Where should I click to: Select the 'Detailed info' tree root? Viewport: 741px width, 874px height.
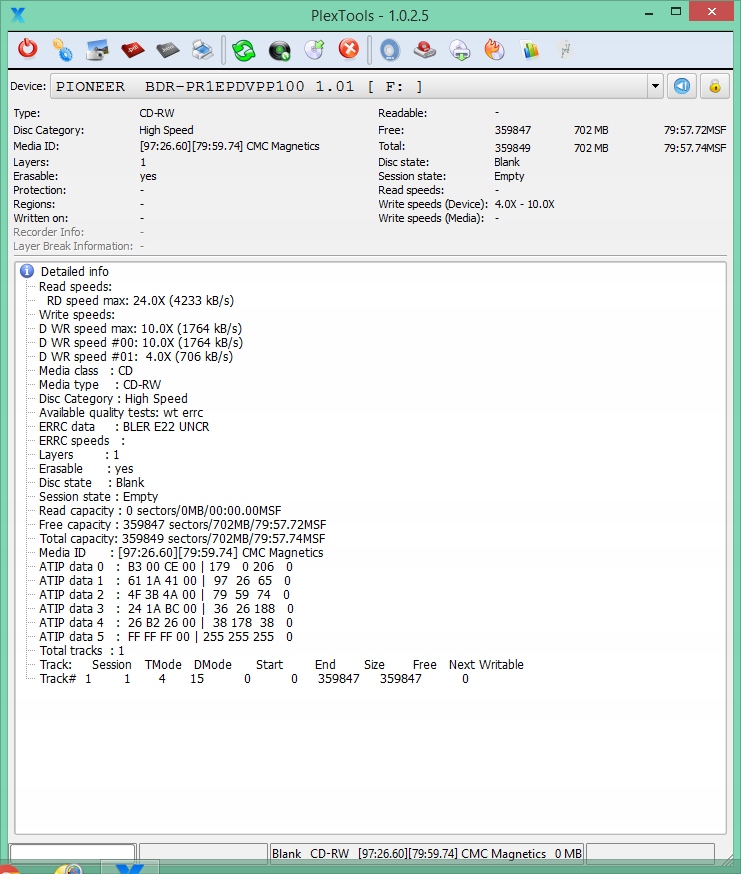coord(75,271)
